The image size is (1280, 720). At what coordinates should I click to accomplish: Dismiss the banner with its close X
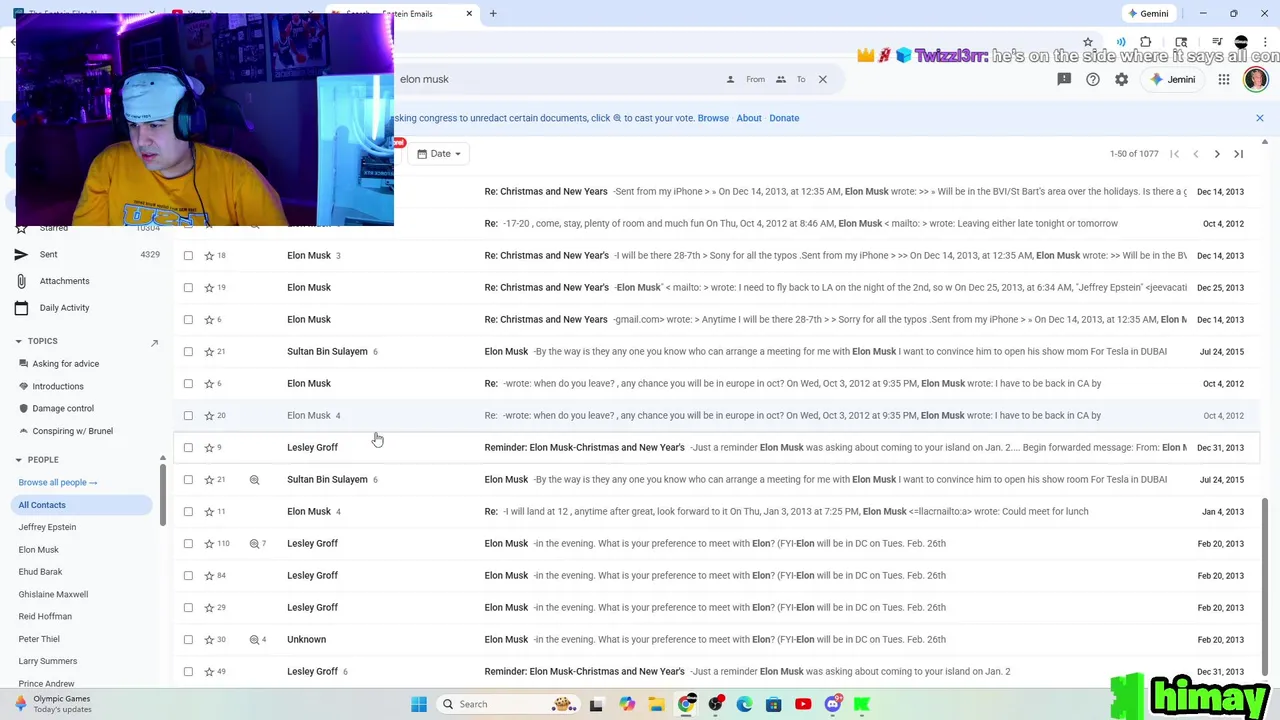pos(1260,118)
